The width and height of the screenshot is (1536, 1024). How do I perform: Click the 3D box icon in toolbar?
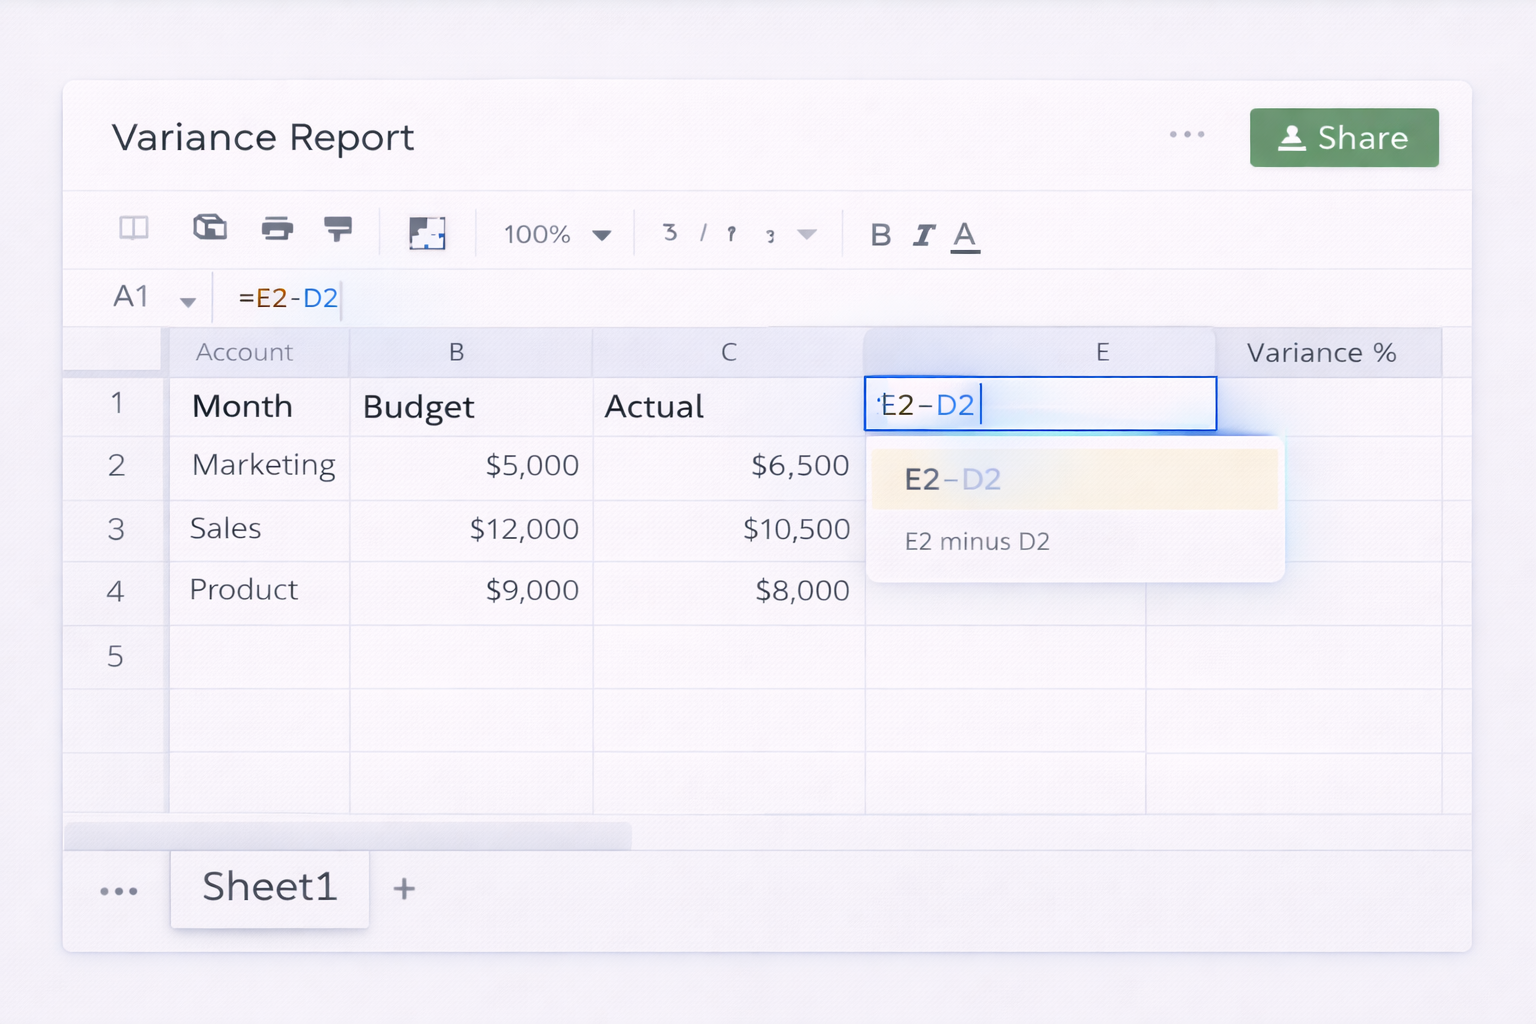[210, 228]
